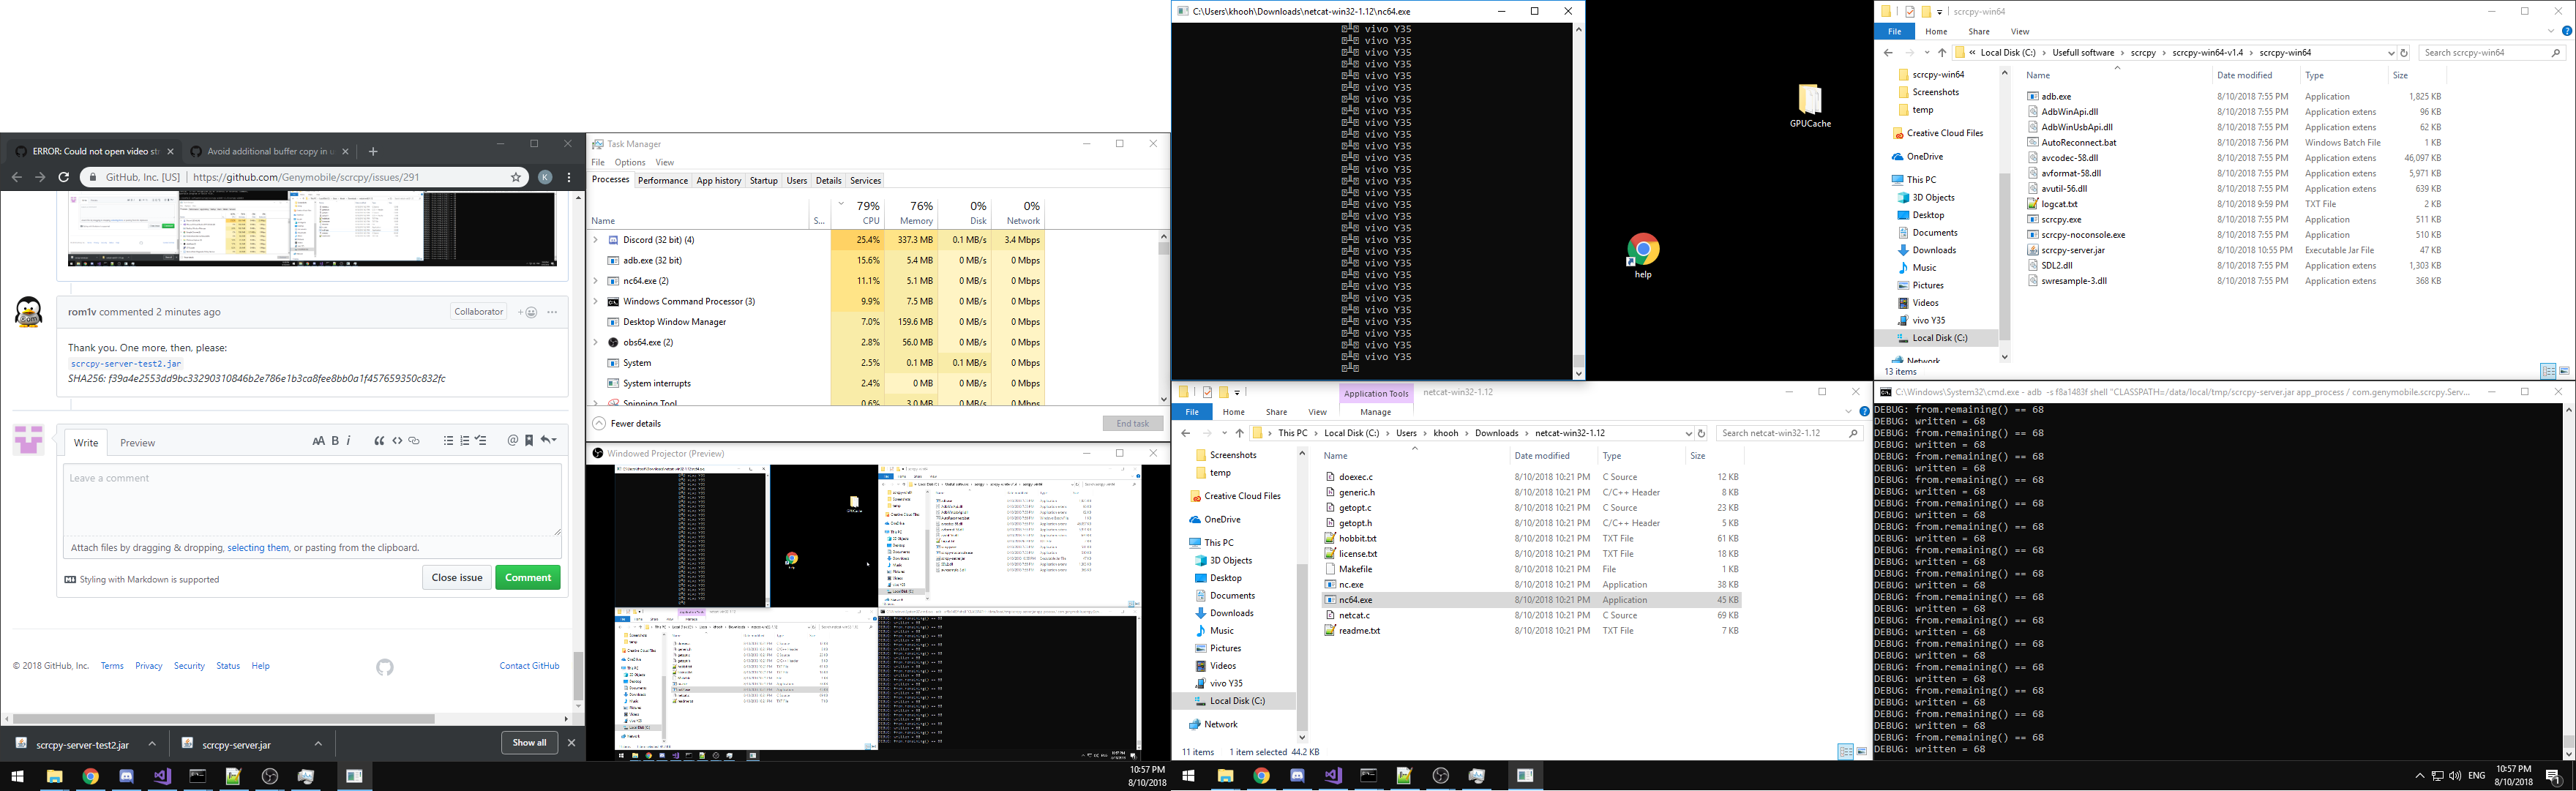Switch to the Performance tab in Task Manager
The width and height of the screenshot is (2576, 791).
pos(662,181)
